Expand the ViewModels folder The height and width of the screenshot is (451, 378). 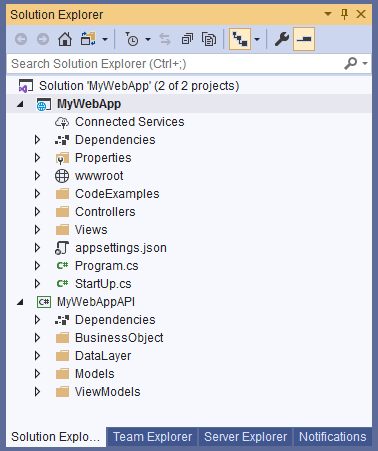pos(37,392)
